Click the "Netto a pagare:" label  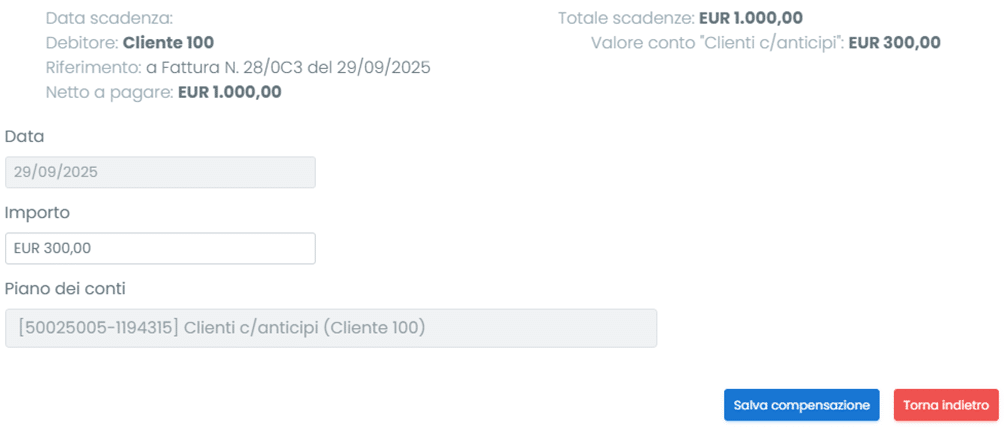tap(109, 93)
